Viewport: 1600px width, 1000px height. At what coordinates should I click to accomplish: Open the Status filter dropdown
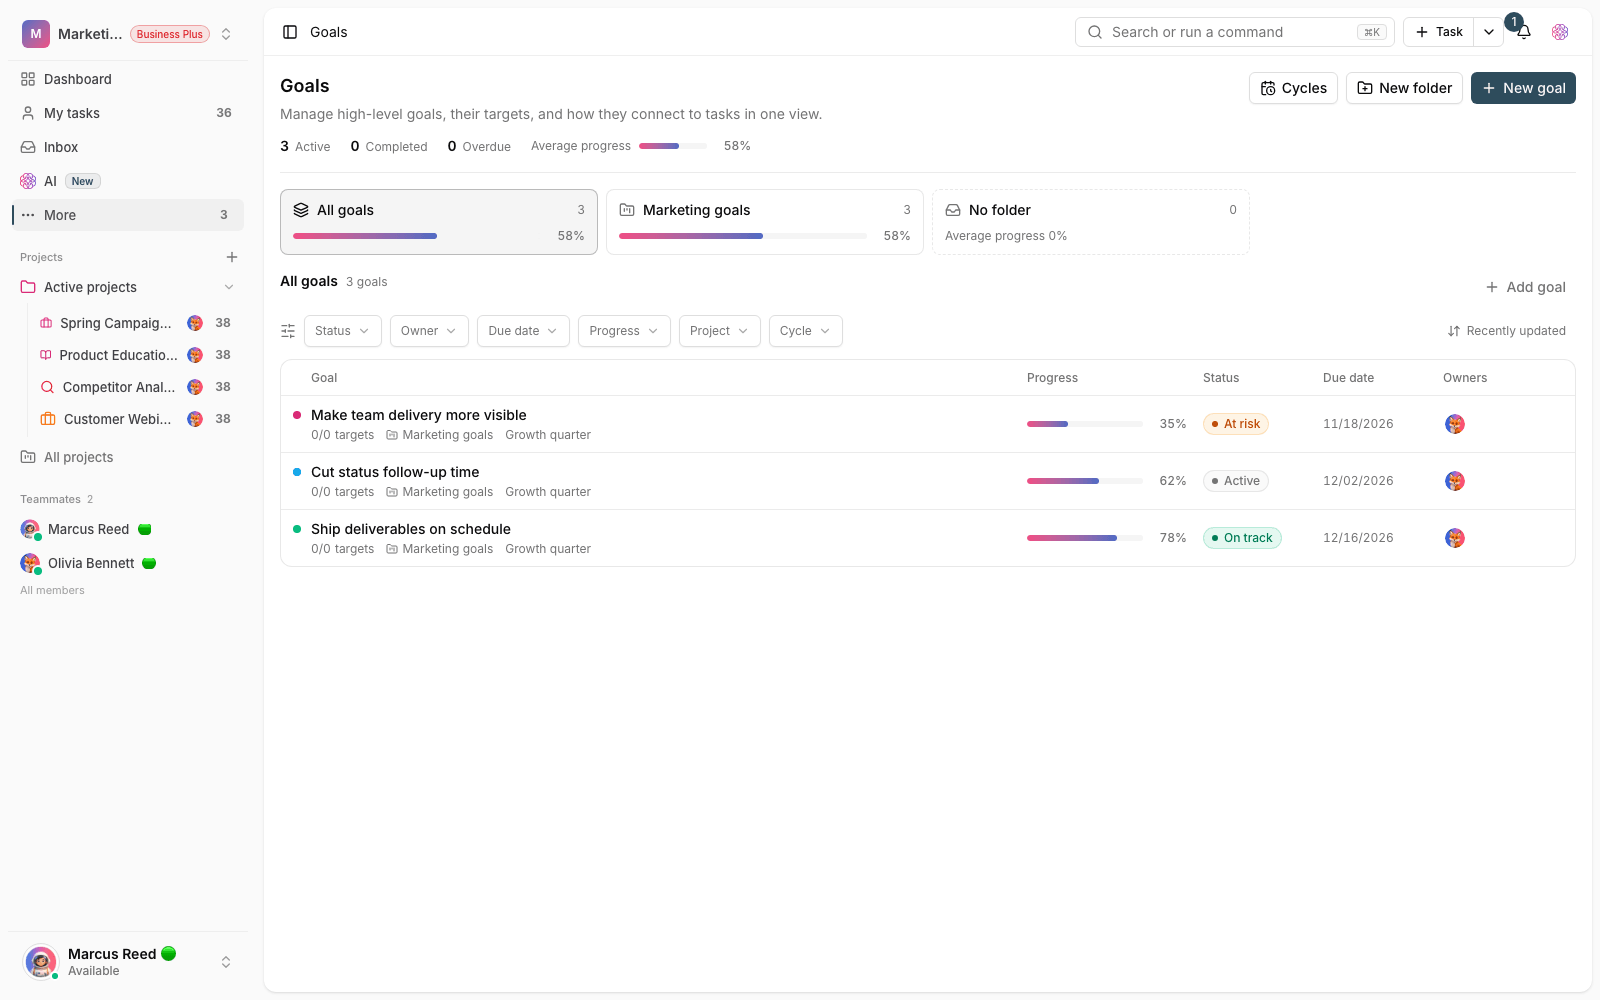point(342,331)
